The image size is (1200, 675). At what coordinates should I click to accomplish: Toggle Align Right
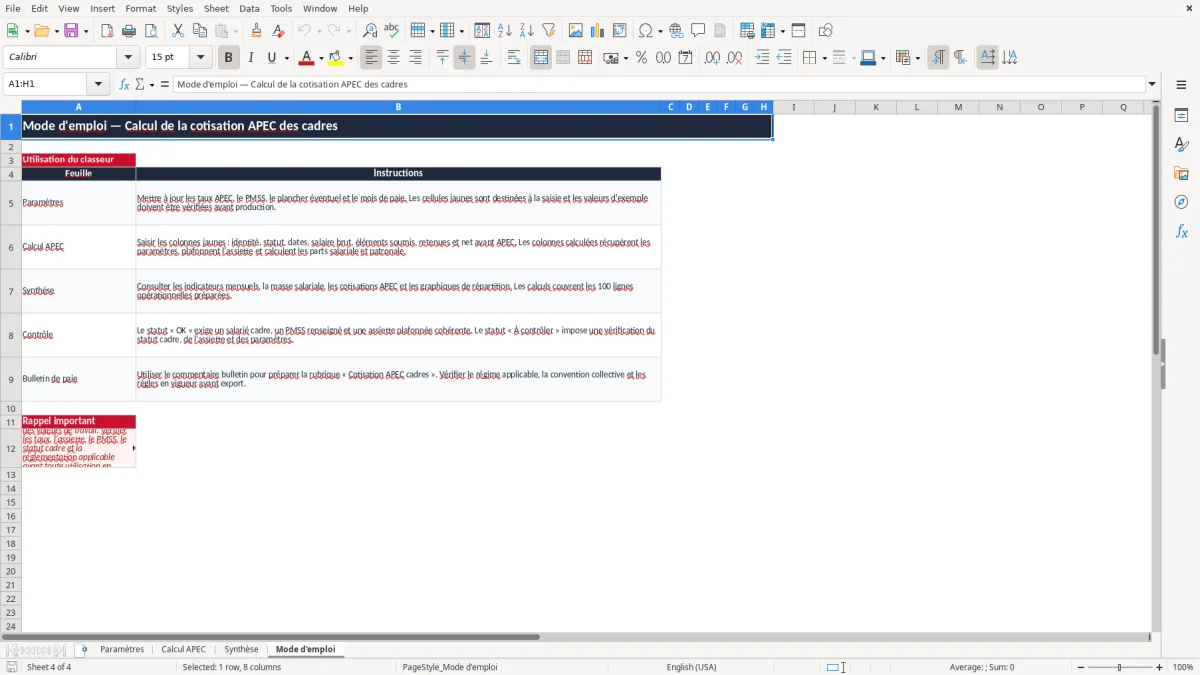click(x=416, y=58)
